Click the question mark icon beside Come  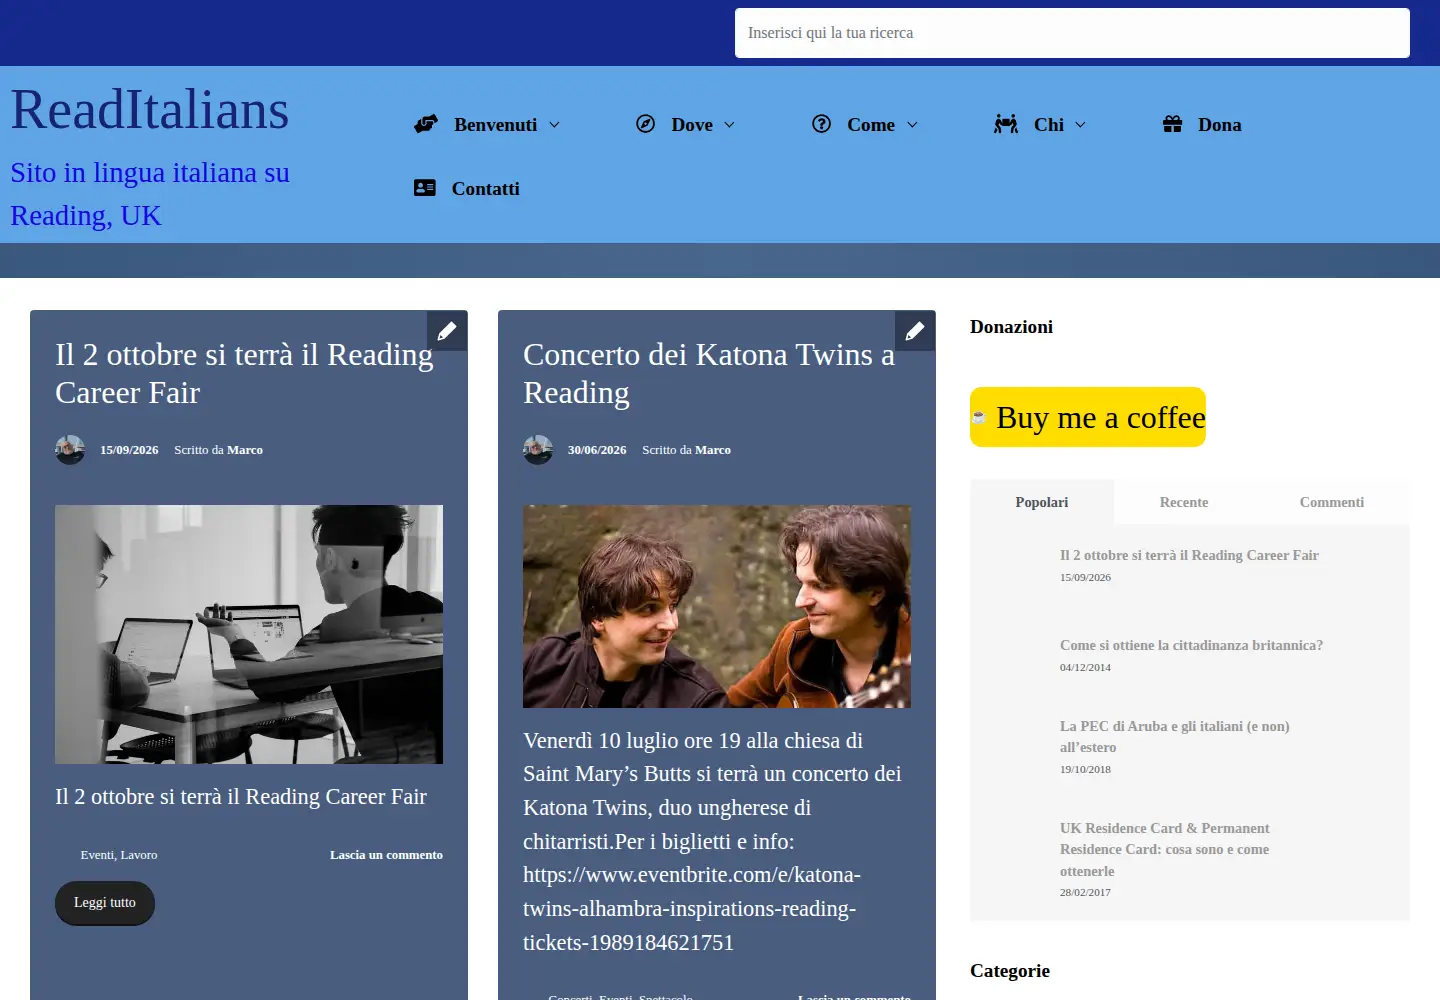tap(822, 124)
